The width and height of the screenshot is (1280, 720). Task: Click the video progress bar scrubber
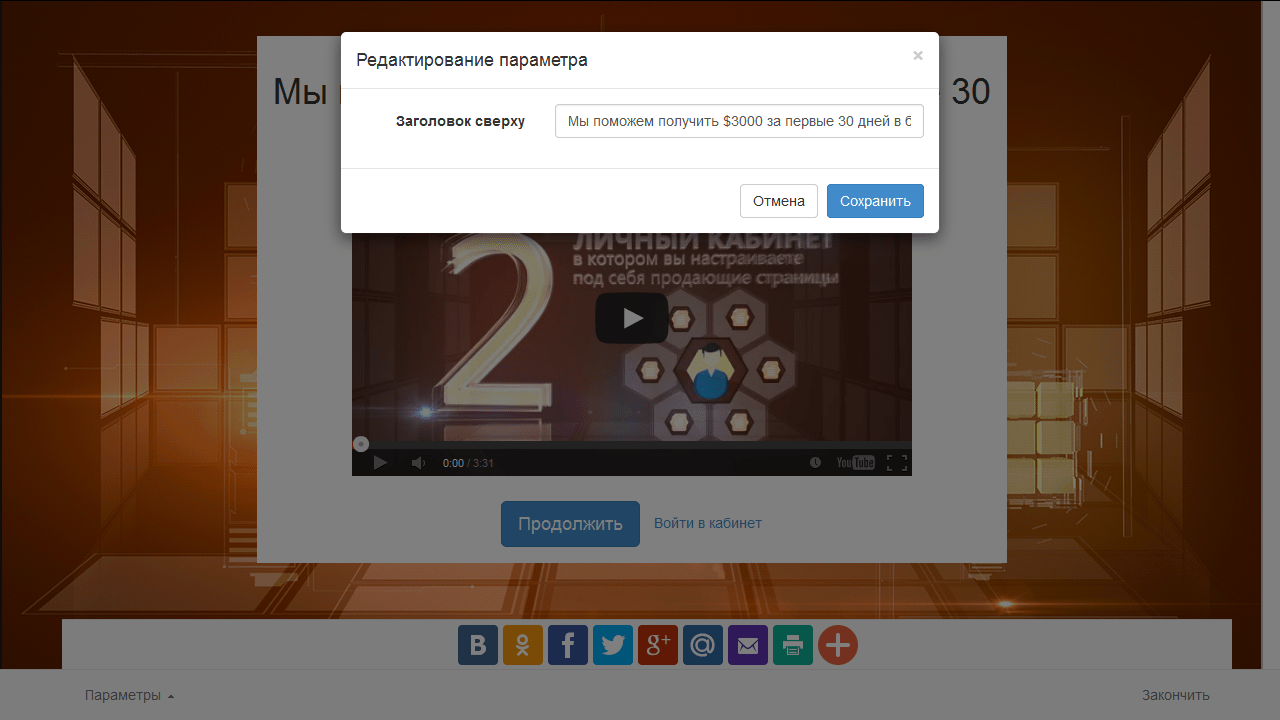[361, 444]
